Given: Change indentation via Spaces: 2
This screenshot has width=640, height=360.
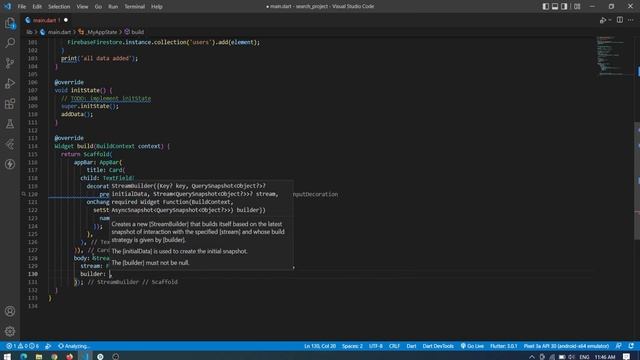Looking at the screenshot, I should click(352, 346).
